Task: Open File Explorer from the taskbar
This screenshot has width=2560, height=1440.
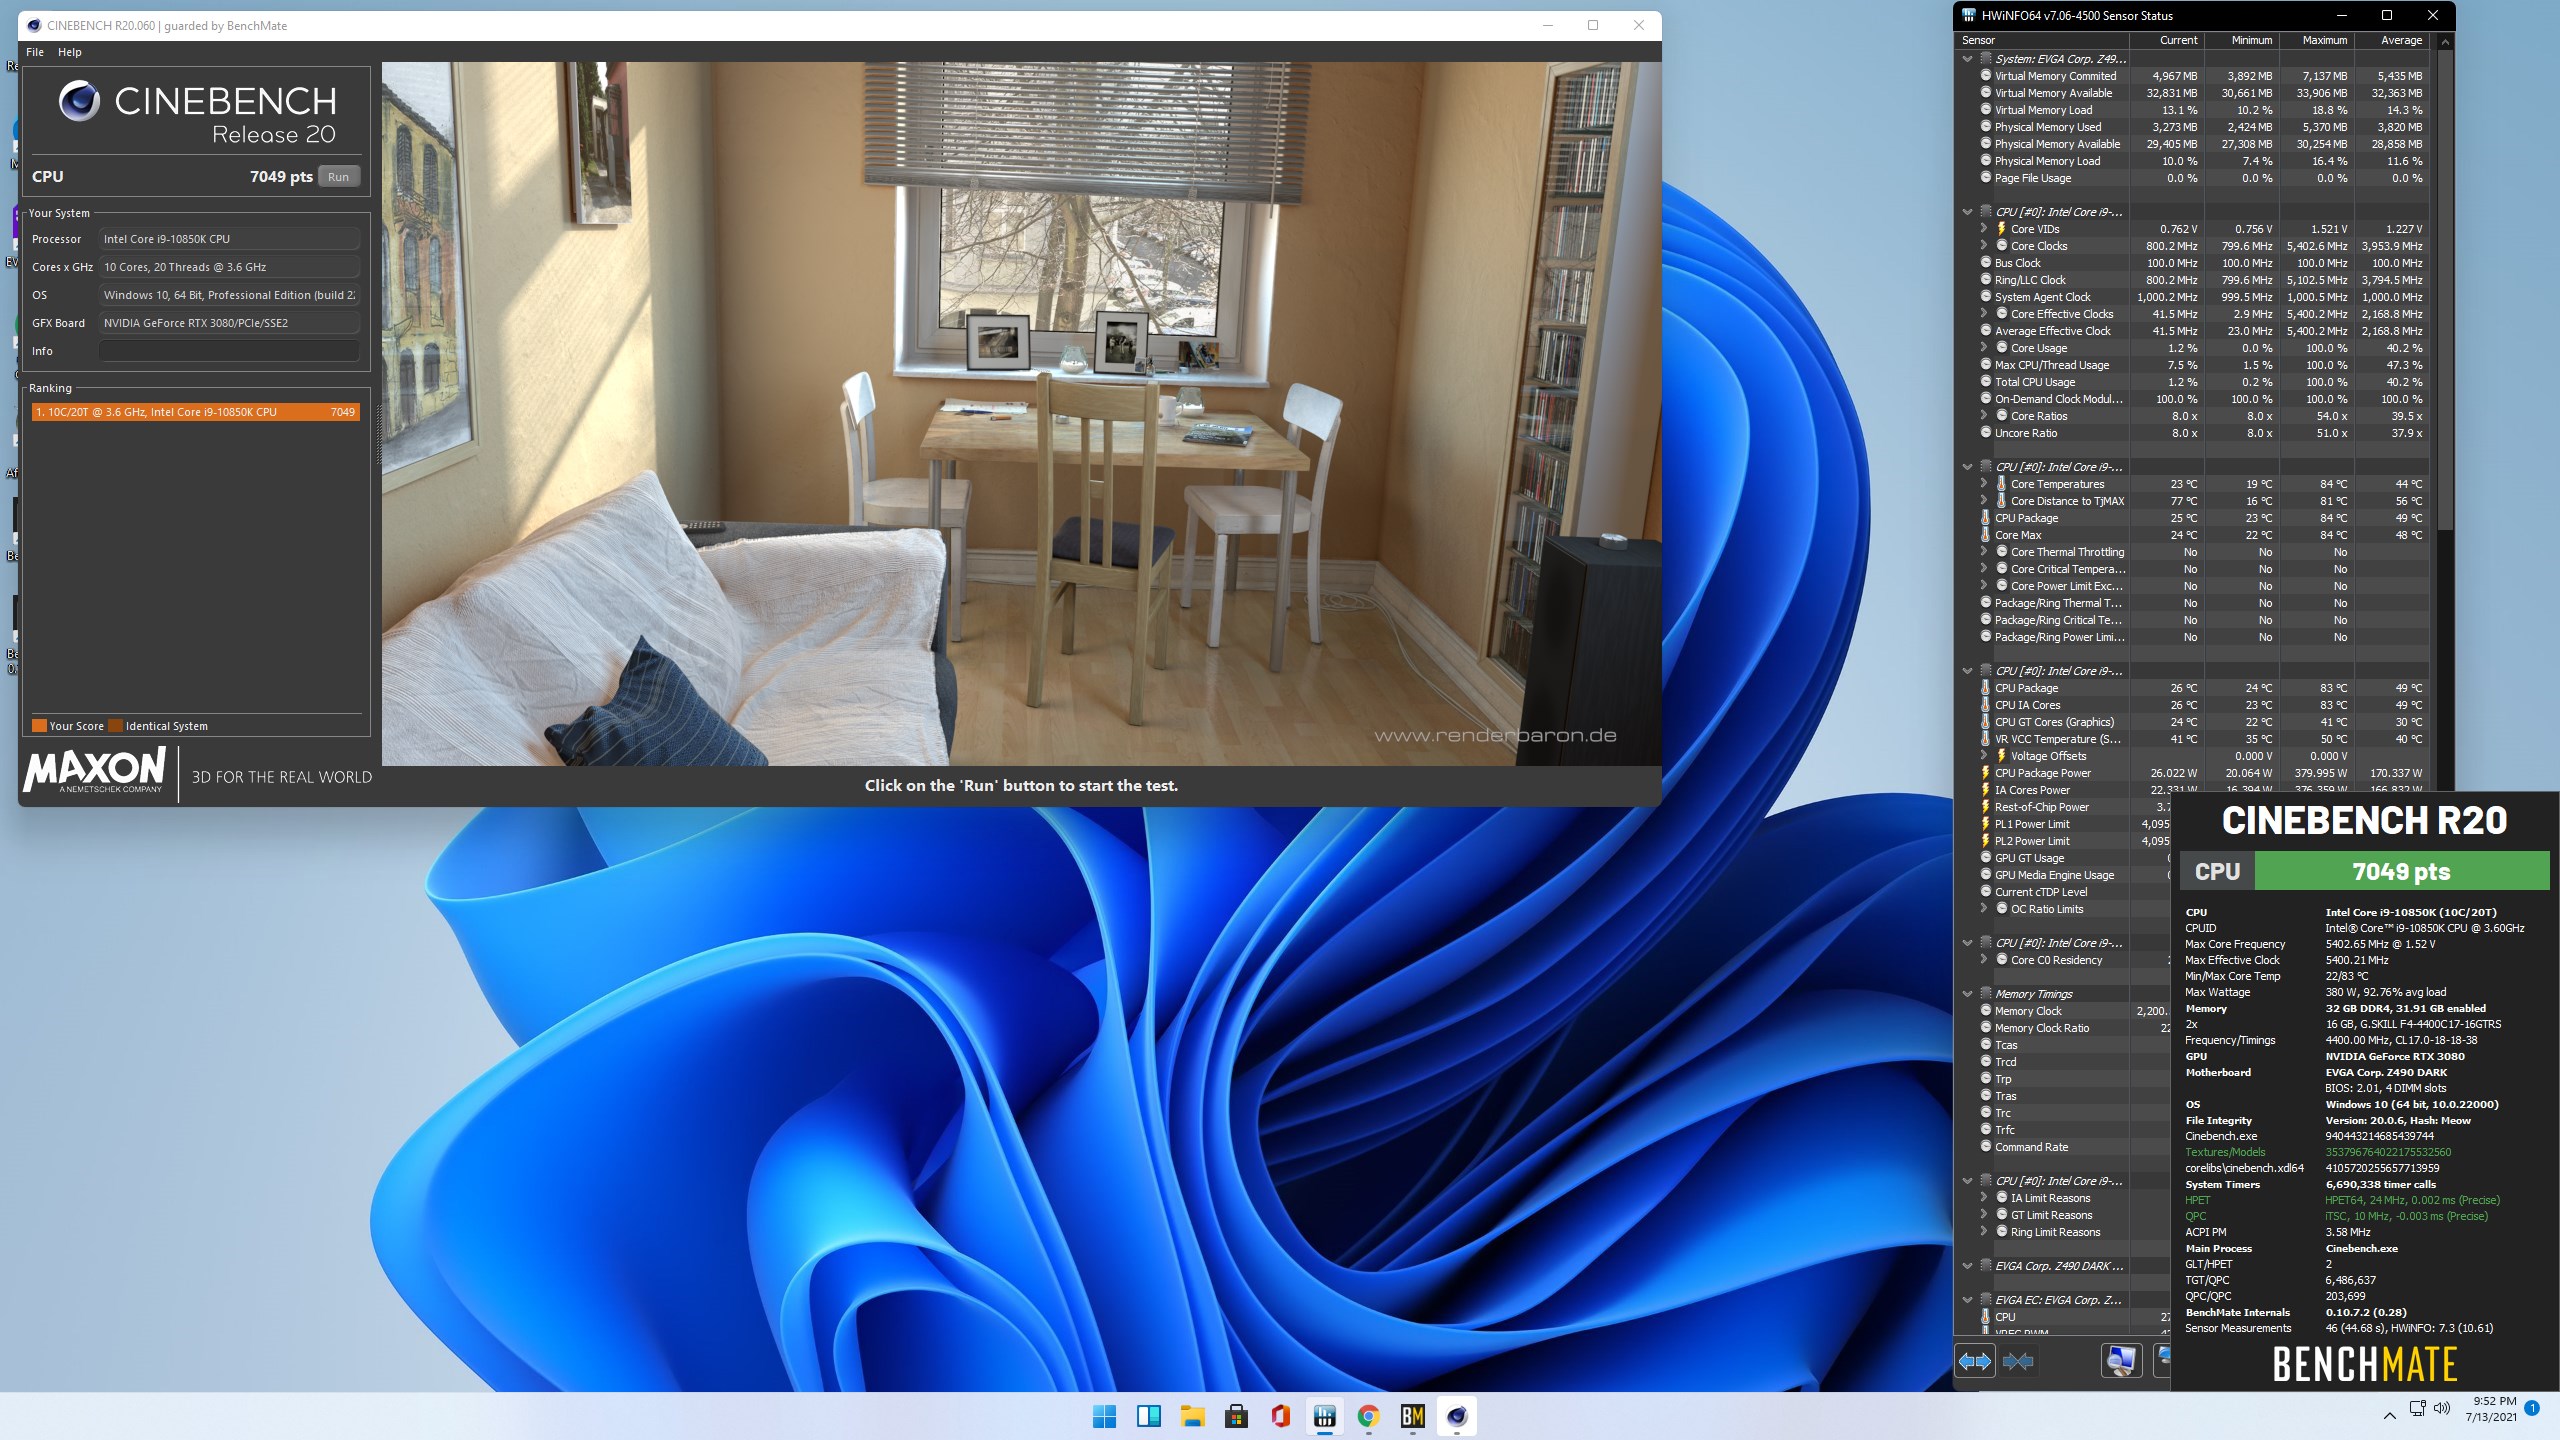Action: [1192, 1416]
